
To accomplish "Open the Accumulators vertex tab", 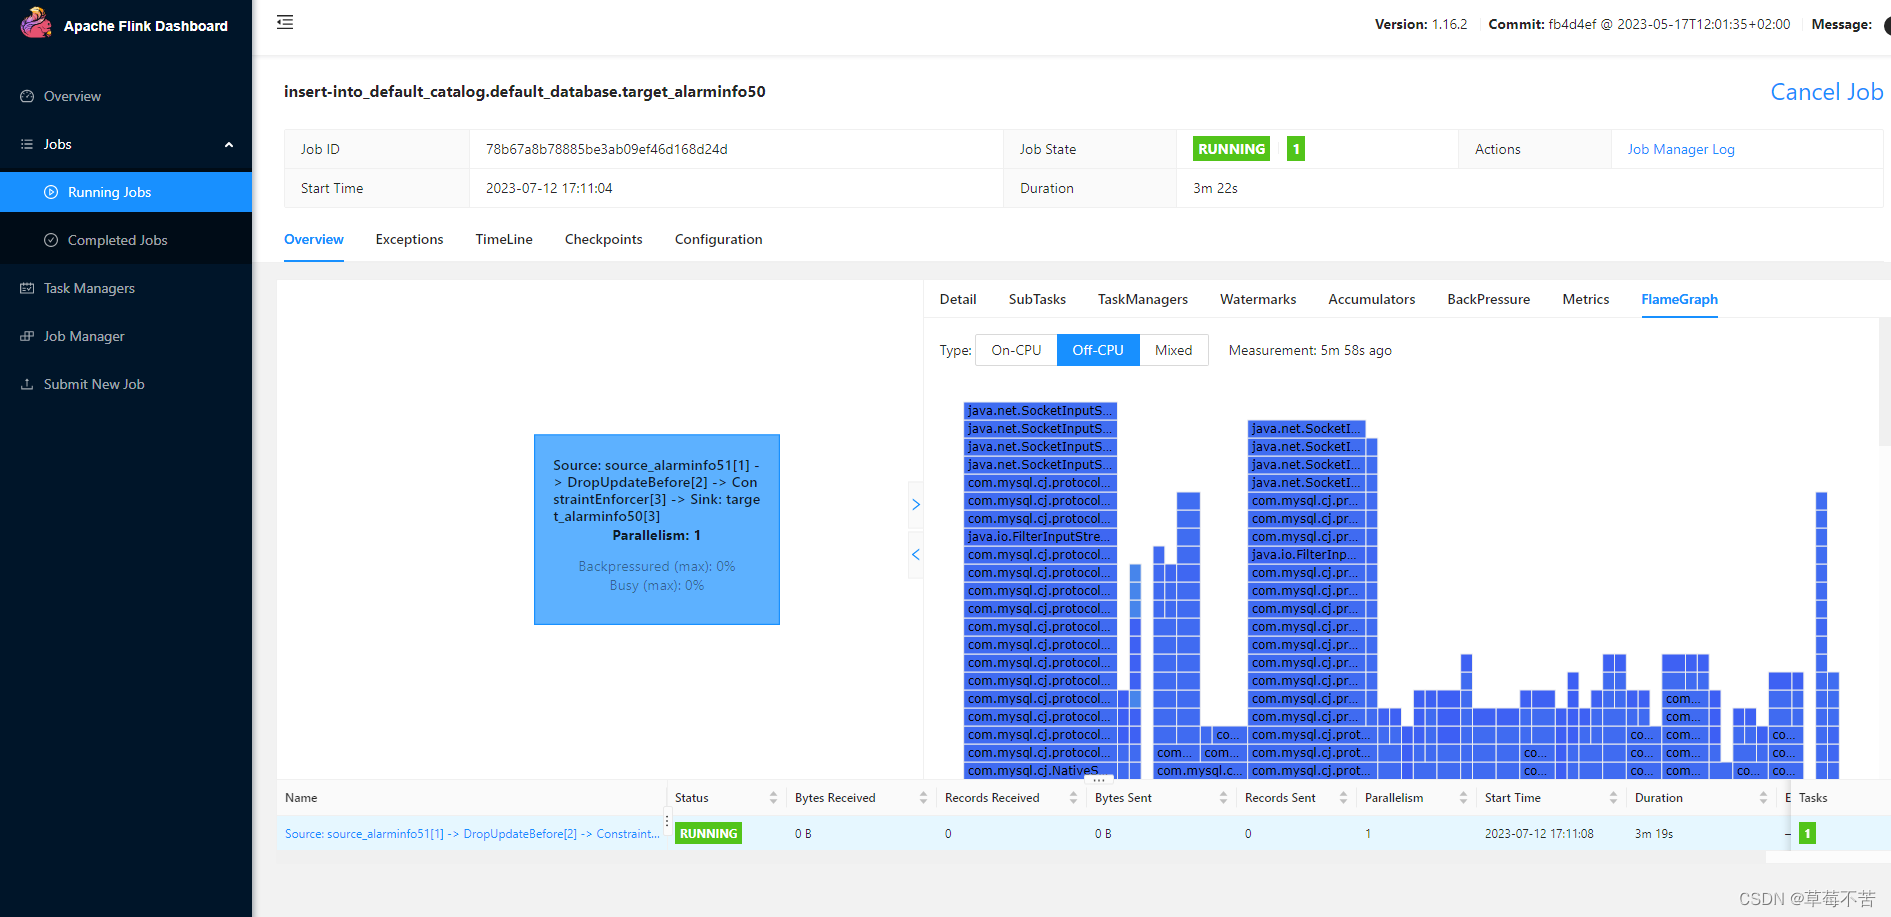I will [x=1371, y=299].
